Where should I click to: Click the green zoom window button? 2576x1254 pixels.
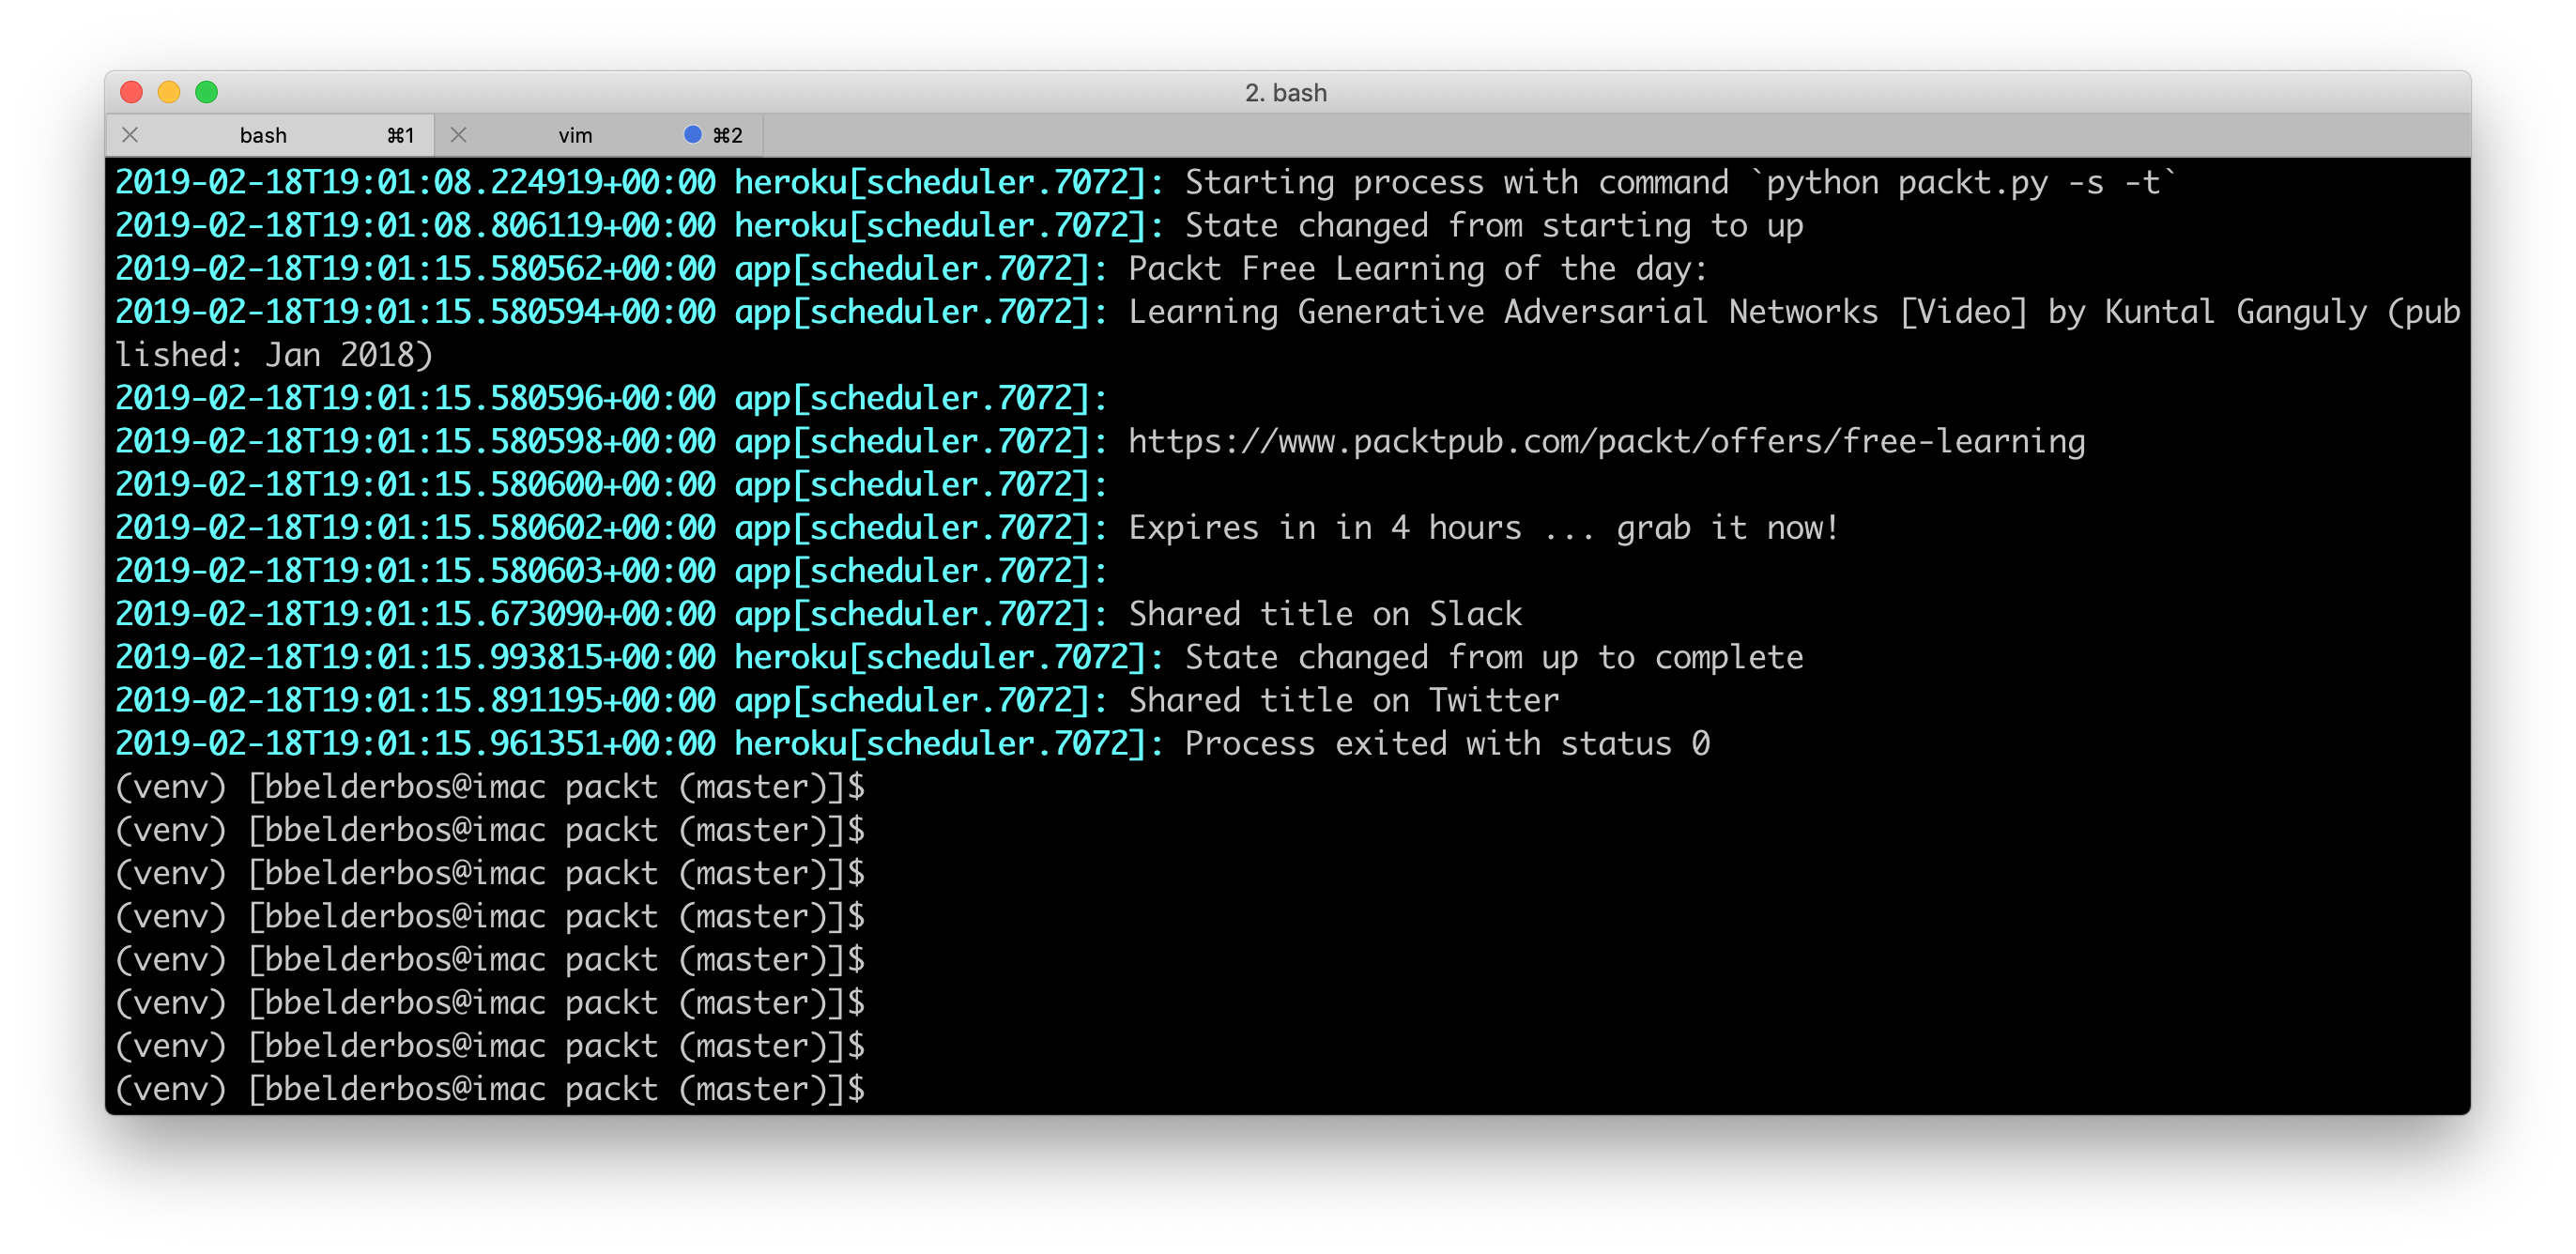[x=207, y=92]
